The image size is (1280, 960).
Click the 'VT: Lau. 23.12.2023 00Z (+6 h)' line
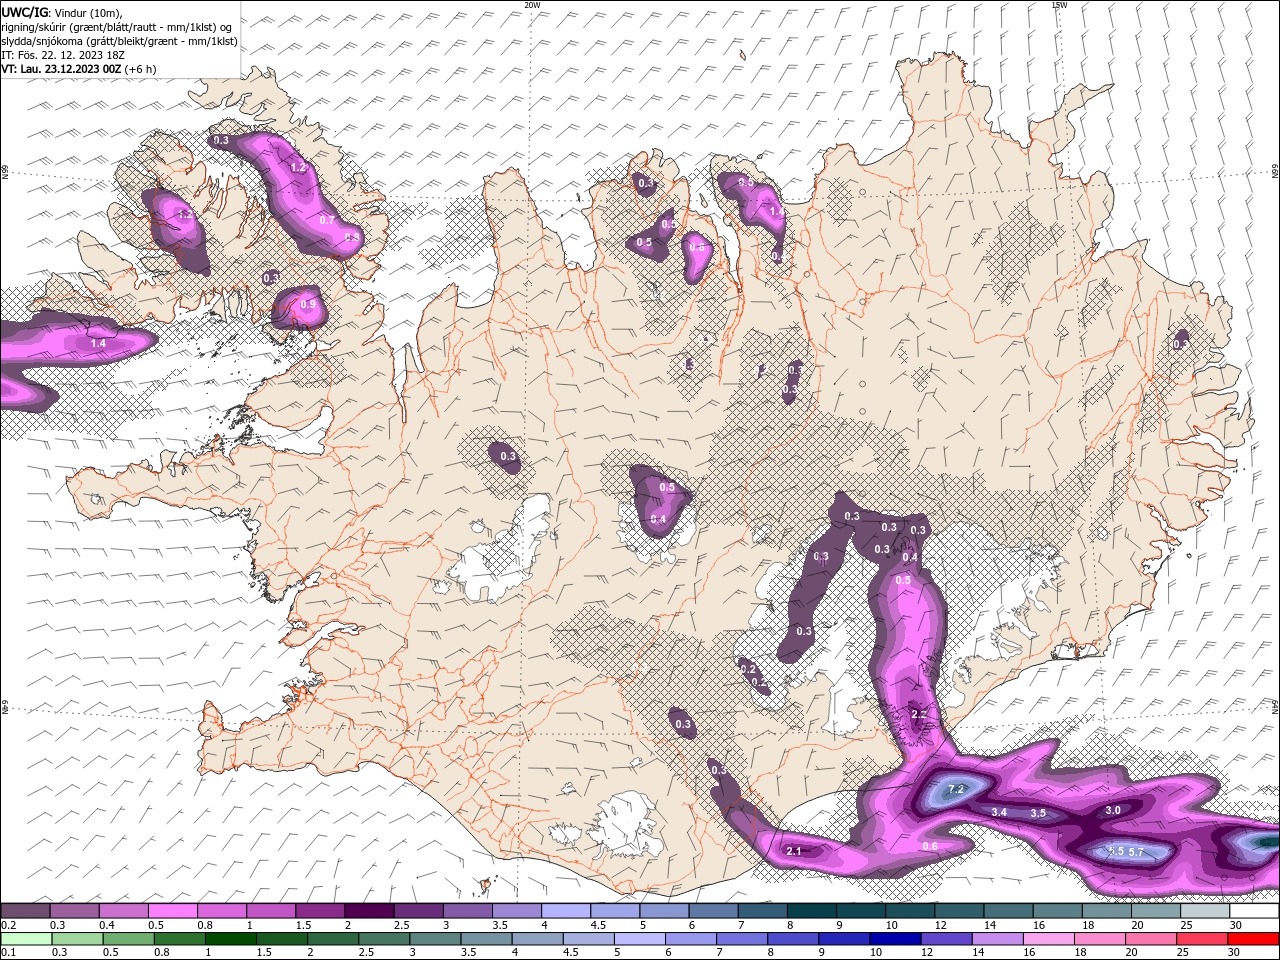[x=78, y=69]
